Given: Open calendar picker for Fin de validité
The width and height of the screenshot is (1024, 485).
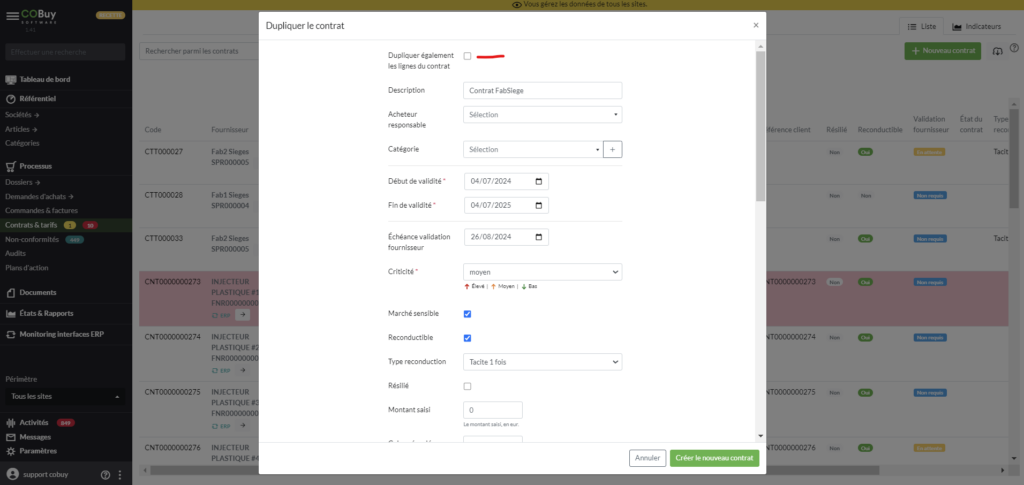Looking at the screenshot, I should [x=539, y=205].
